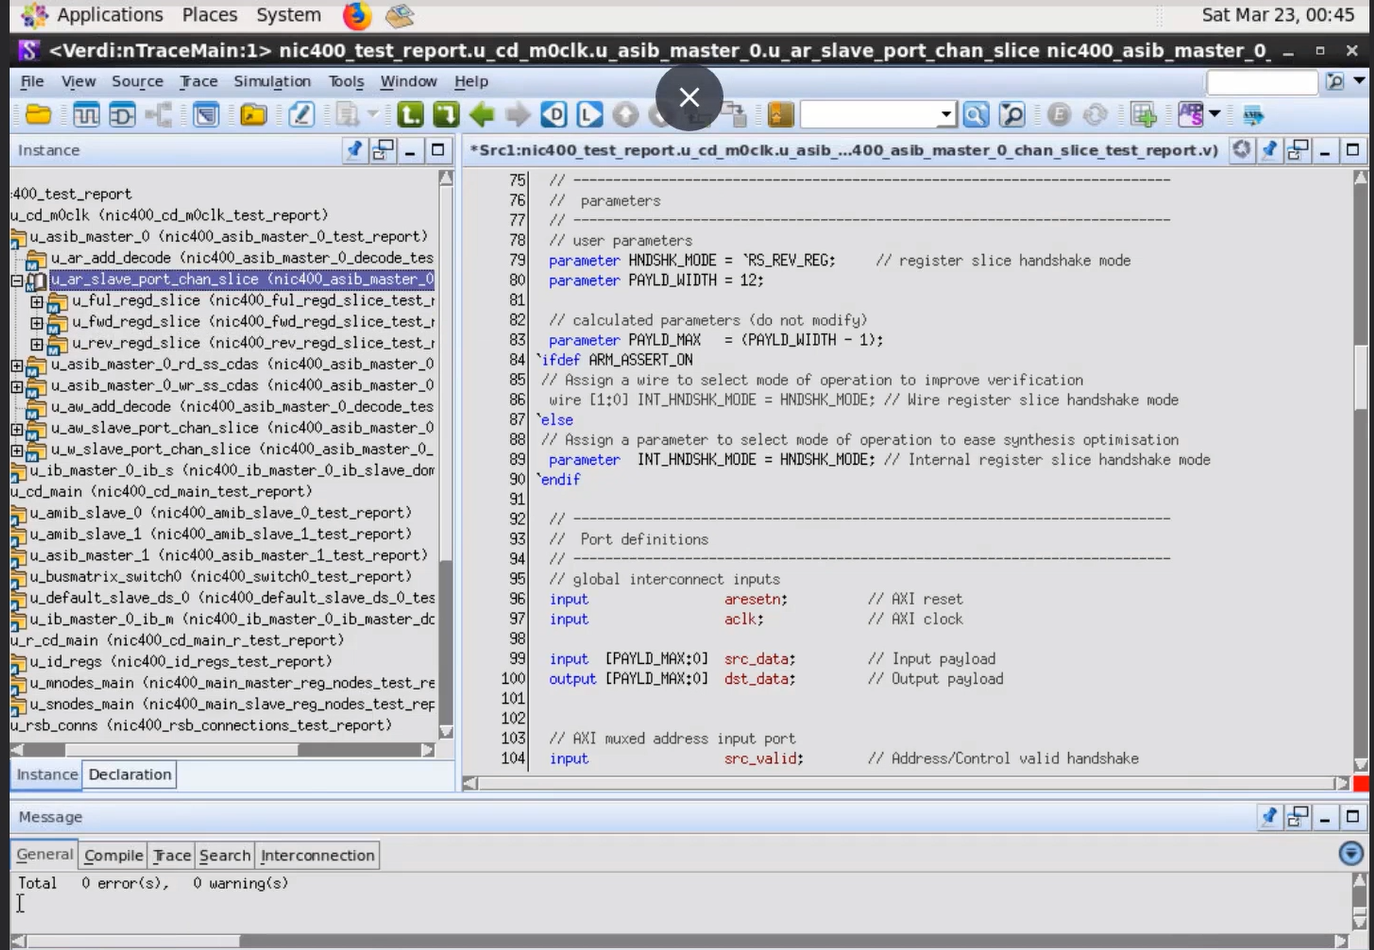Screen dimensions: 1374x950
Task: Click the AXI toolbar icon at far right
Action: coord(1253,115)
